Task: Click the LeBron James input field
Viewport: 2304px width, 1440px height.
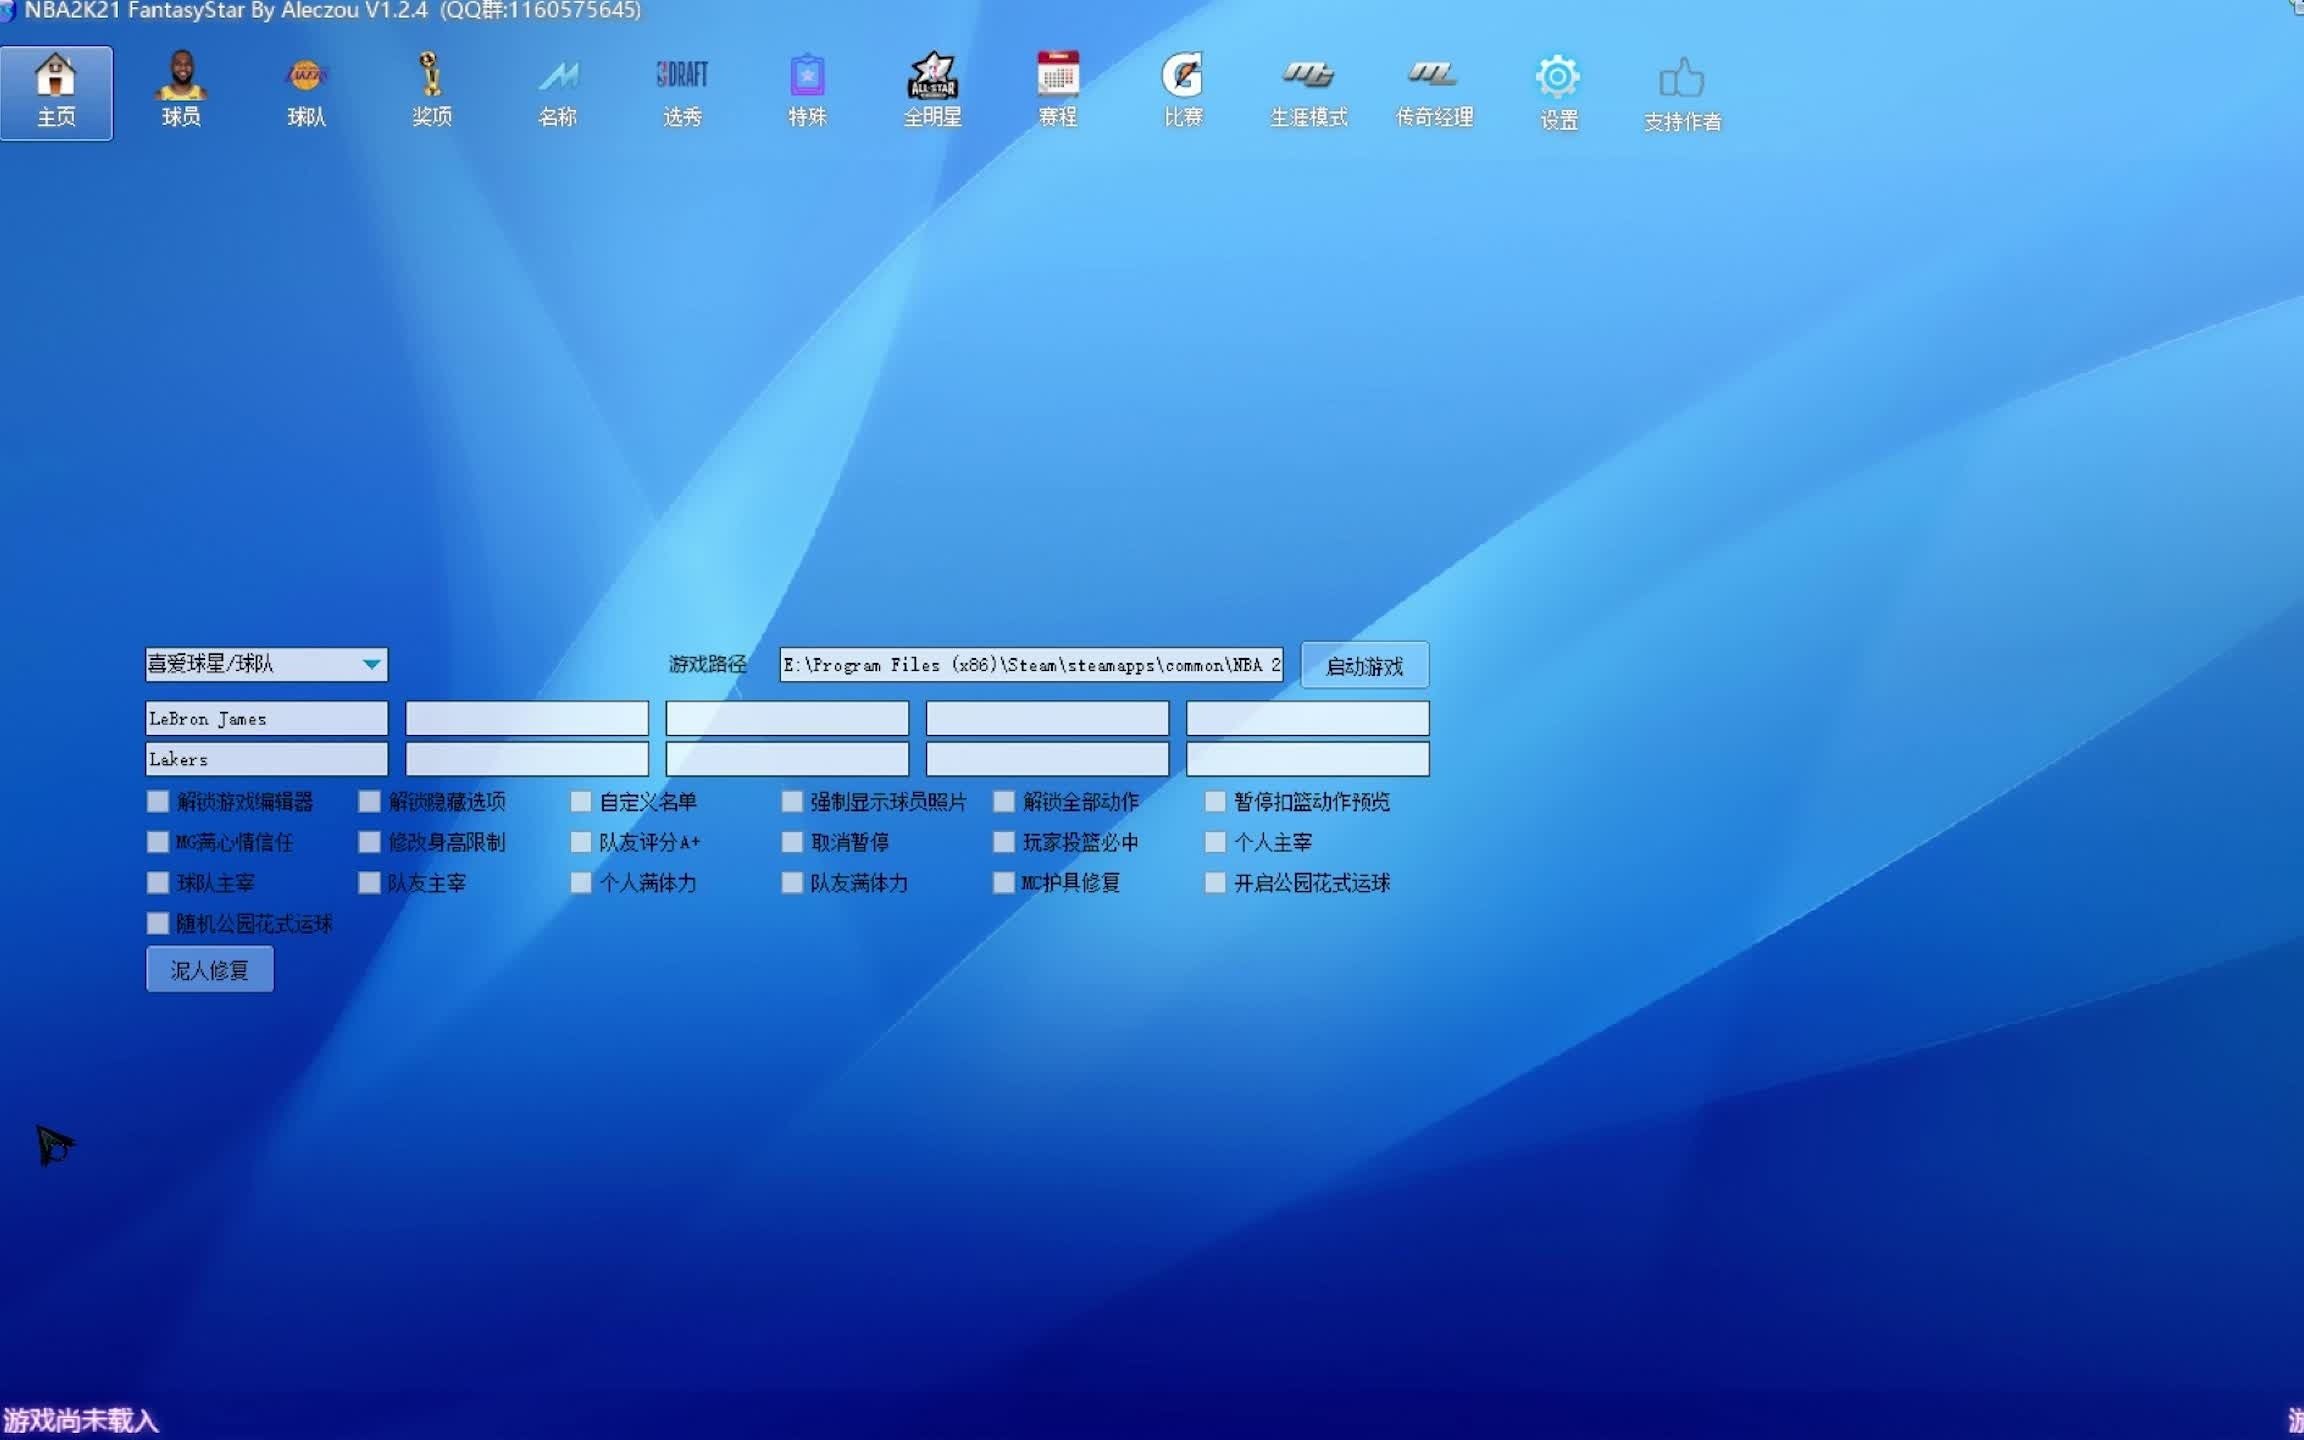Action: [x=266, y=719]
